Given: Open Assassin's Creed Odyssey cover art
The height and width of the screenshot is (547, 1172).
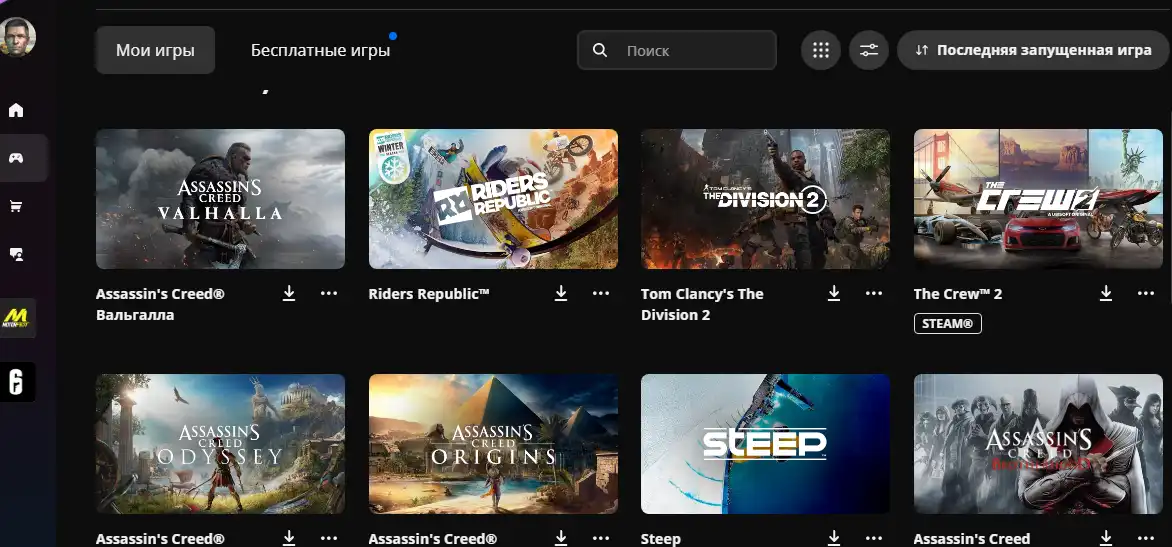Looking at the screenshot, I should [x=220, y=444].
